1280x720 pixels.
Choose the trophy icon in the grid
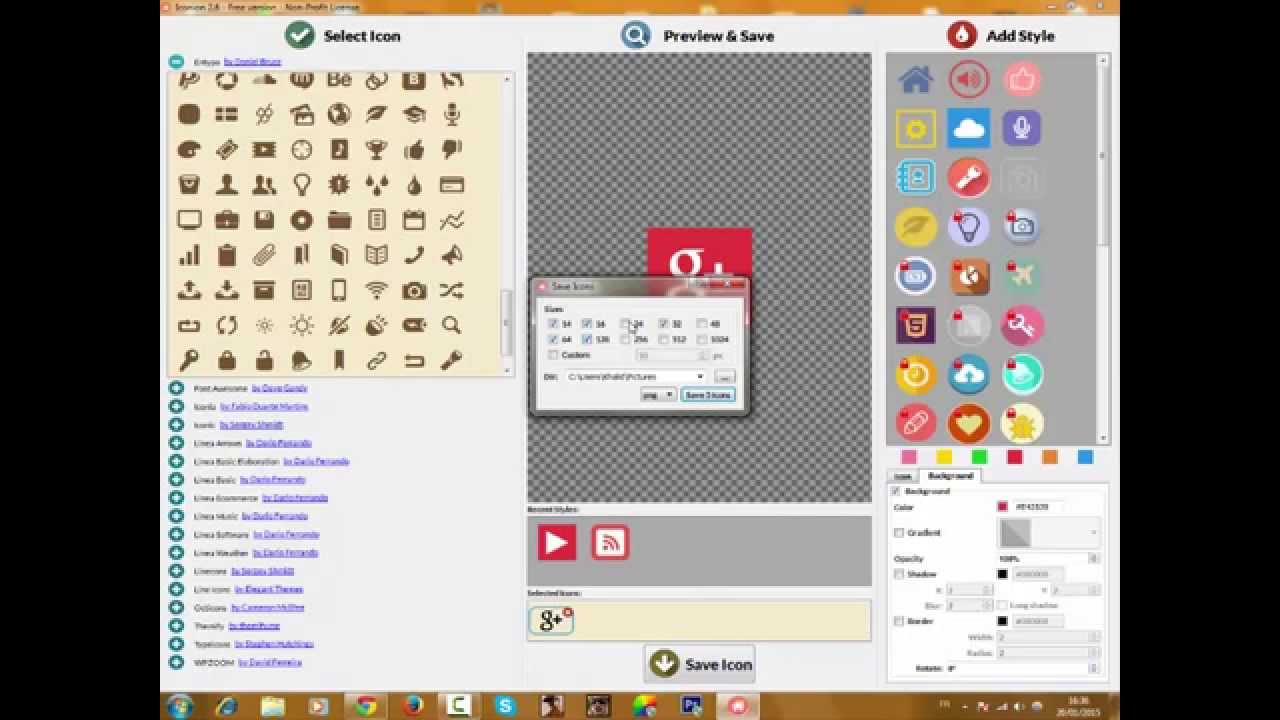[376, 150]
